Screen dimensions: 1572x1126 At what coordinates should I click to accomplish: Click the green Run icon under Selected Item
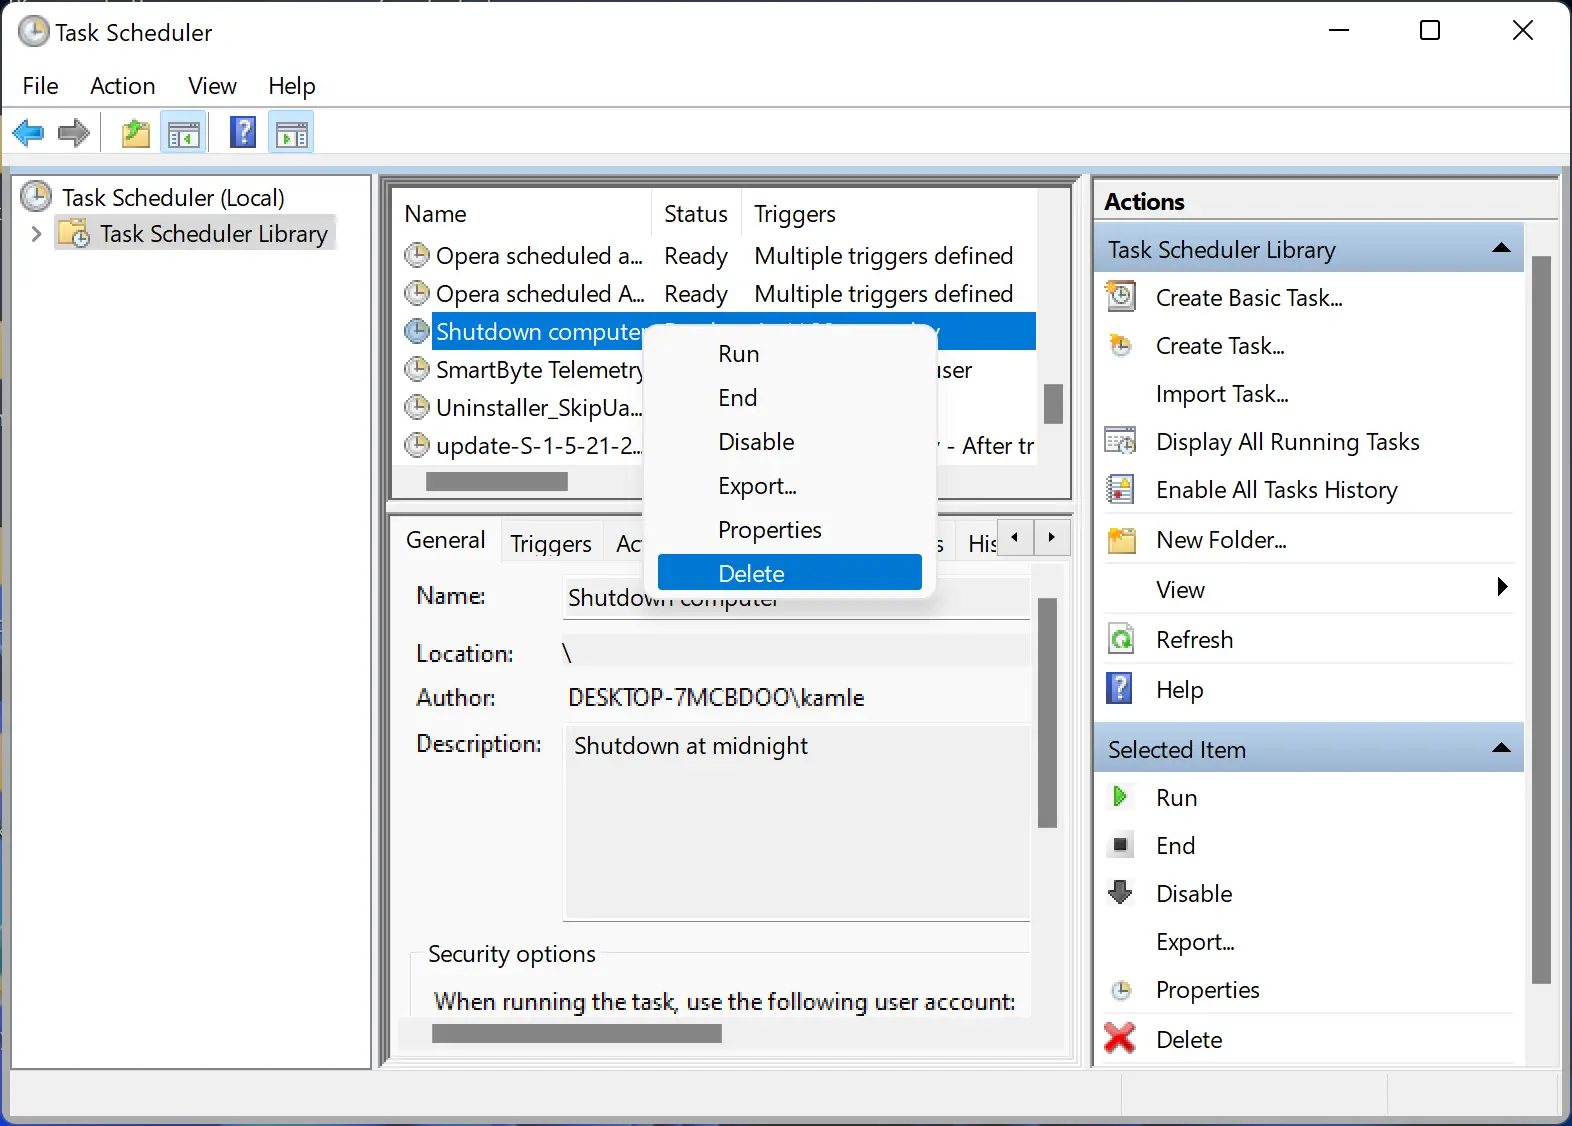click(1120, 797)
